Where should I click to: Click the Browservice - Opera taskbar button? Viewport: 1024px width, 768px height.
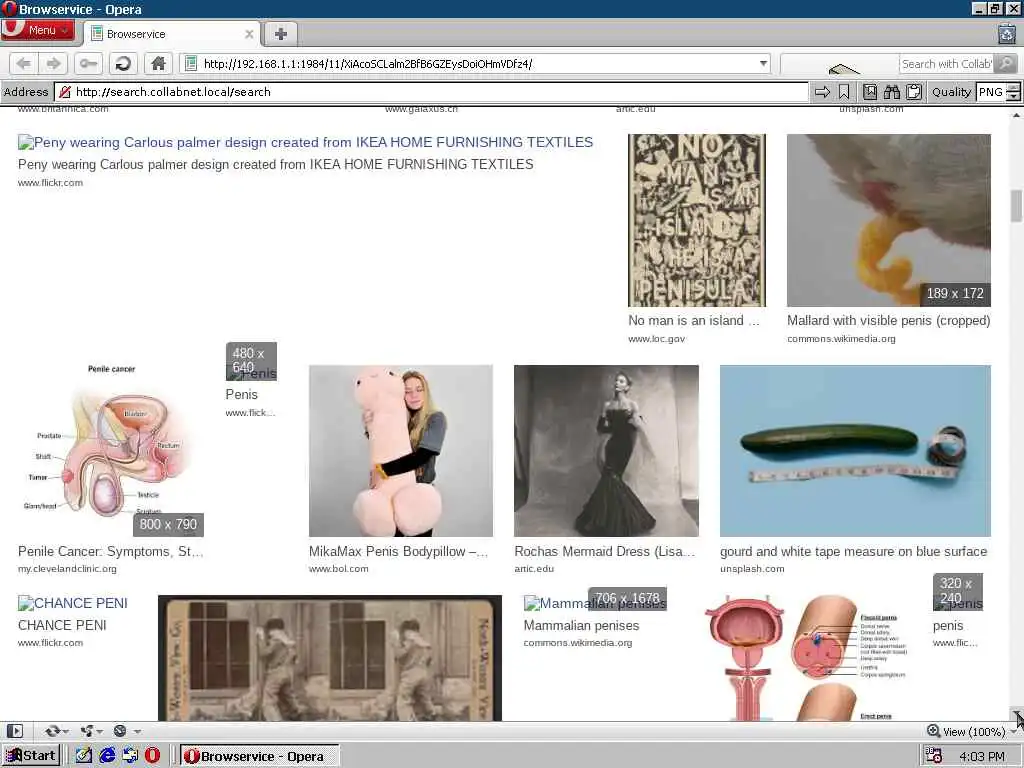pos(259,756)
